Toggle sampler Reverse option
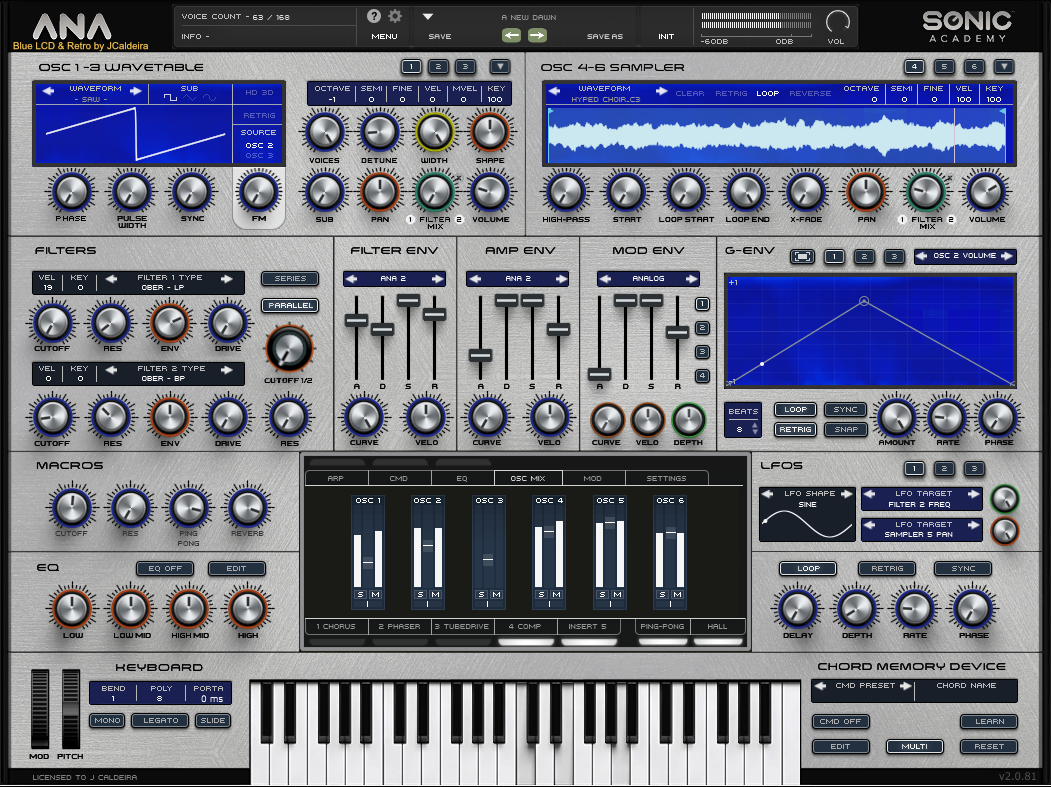 810,93
